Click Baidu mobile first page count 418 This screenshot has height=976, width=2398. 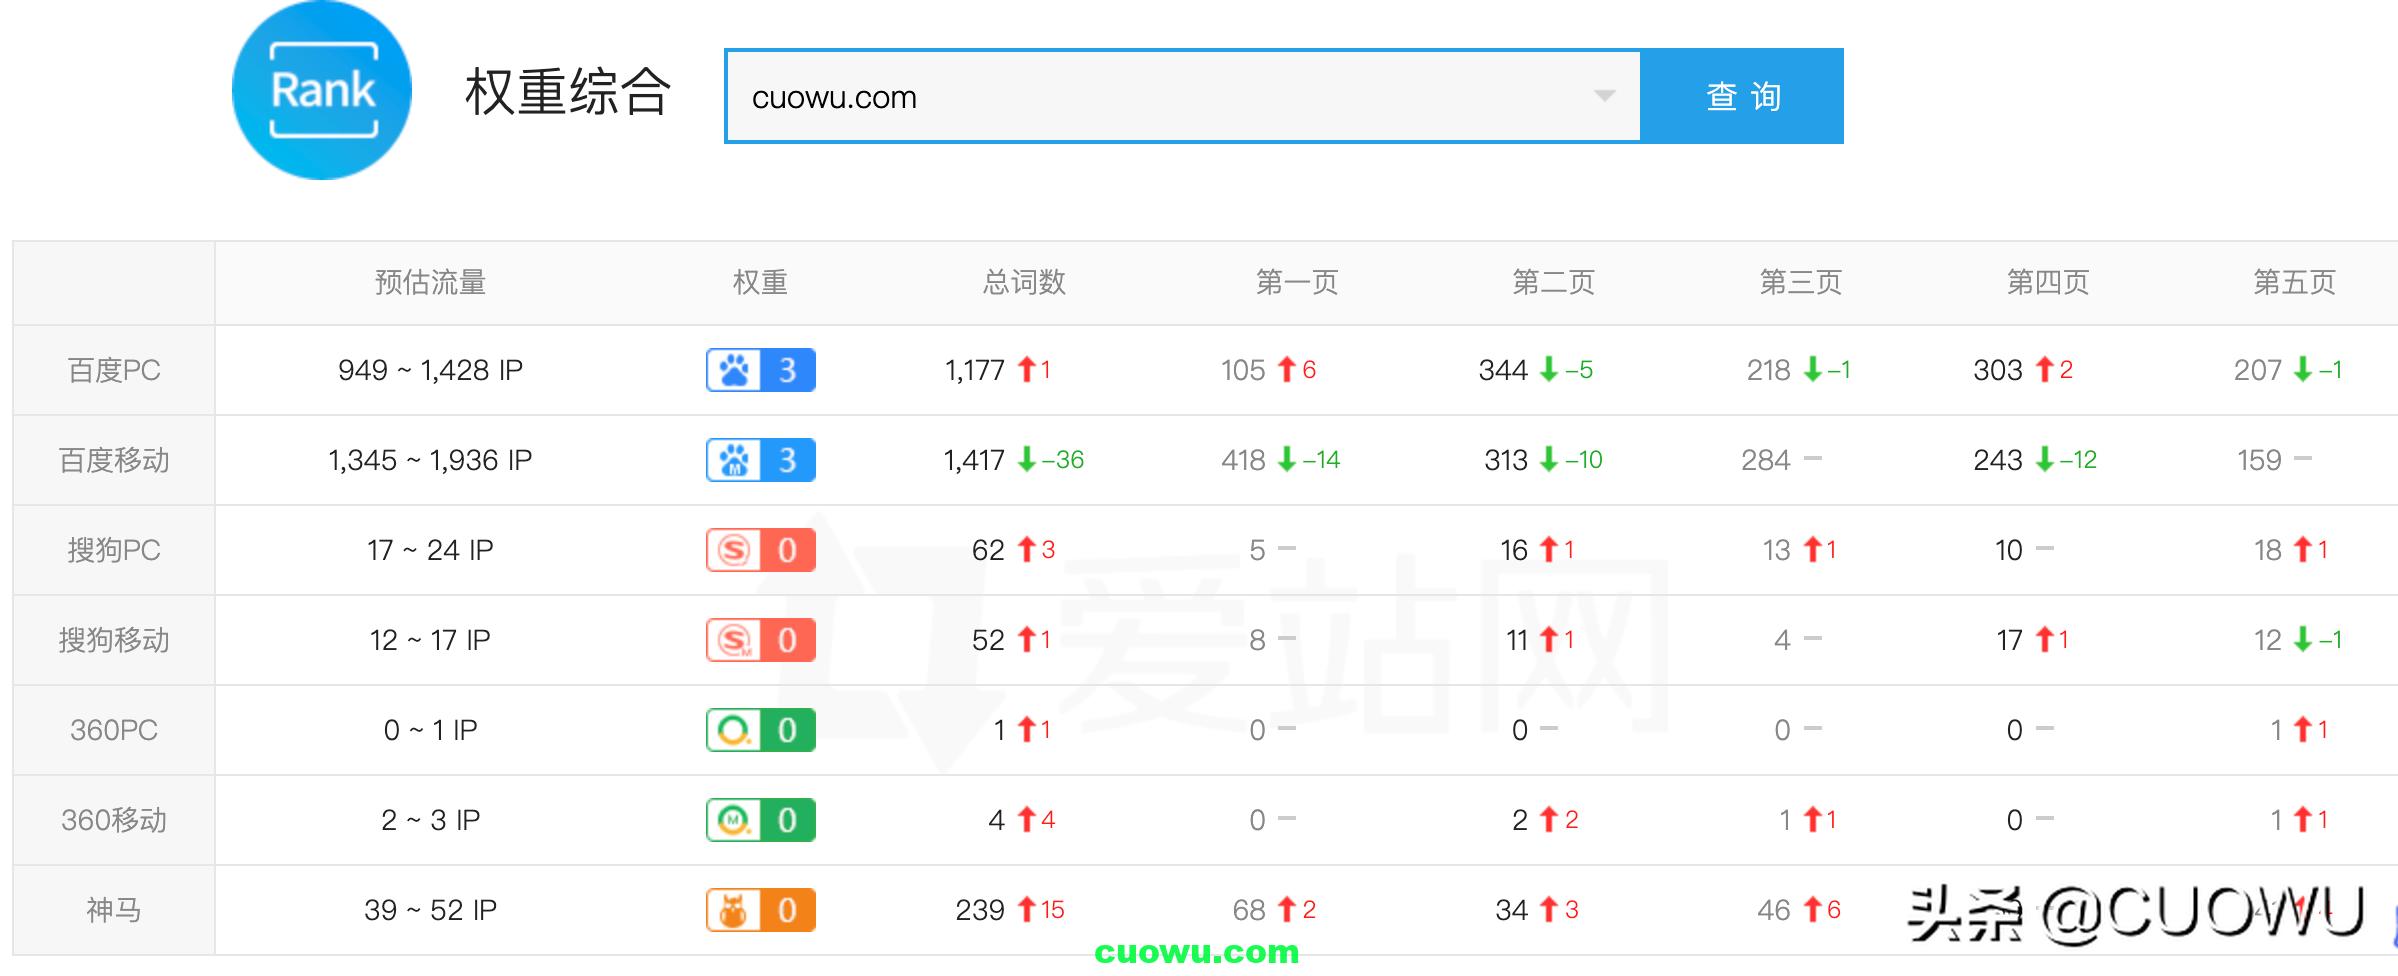click(1243, 460)
